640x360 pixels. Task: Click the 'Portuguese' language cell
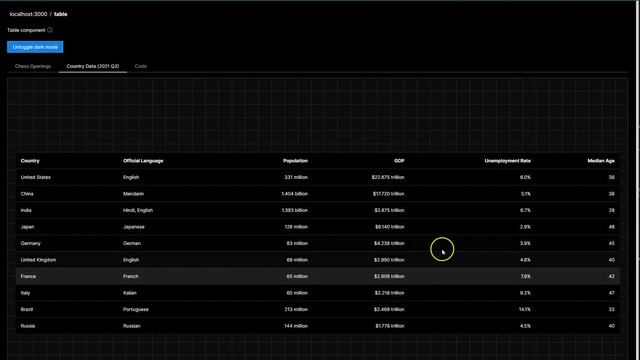click(x=136, y=309)
